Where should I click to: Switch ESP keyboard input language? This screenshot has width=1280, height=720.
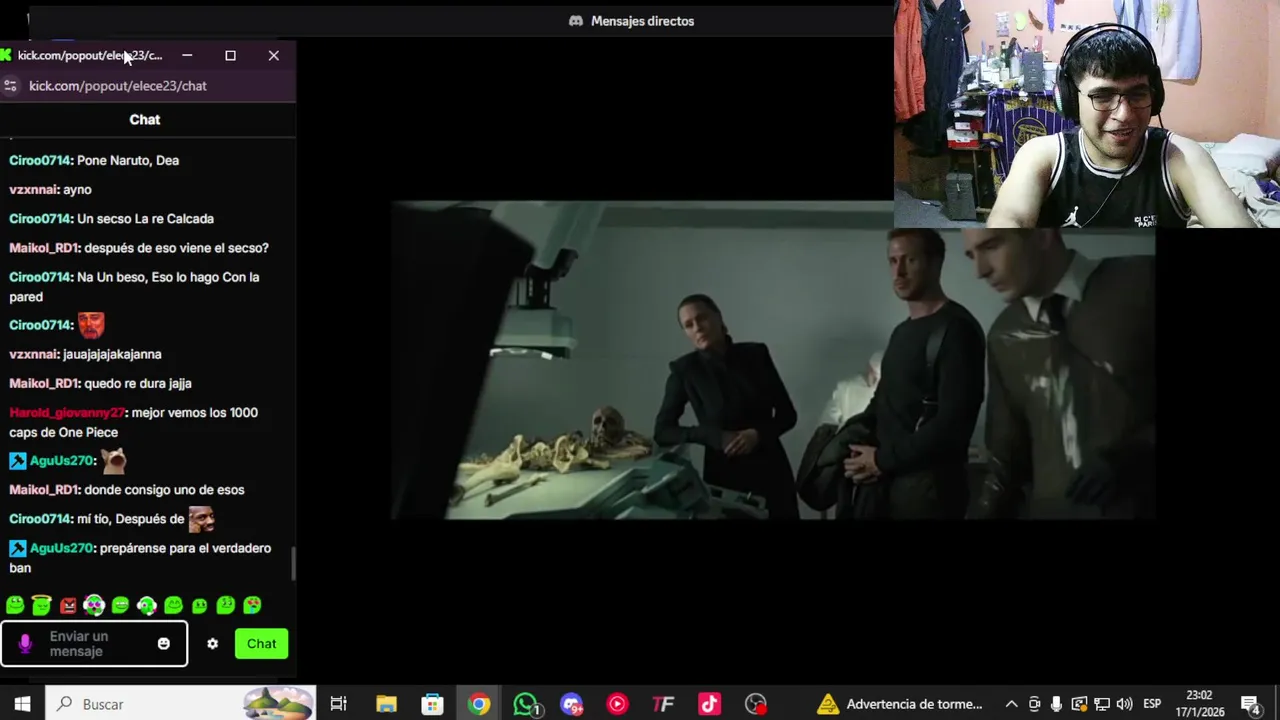[1152, 704]
